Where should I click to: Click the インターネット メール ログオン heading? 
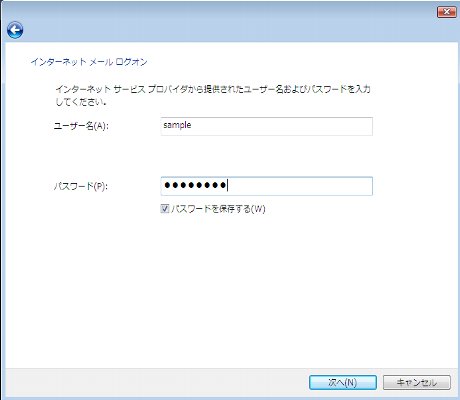click(x=89, y=62)
